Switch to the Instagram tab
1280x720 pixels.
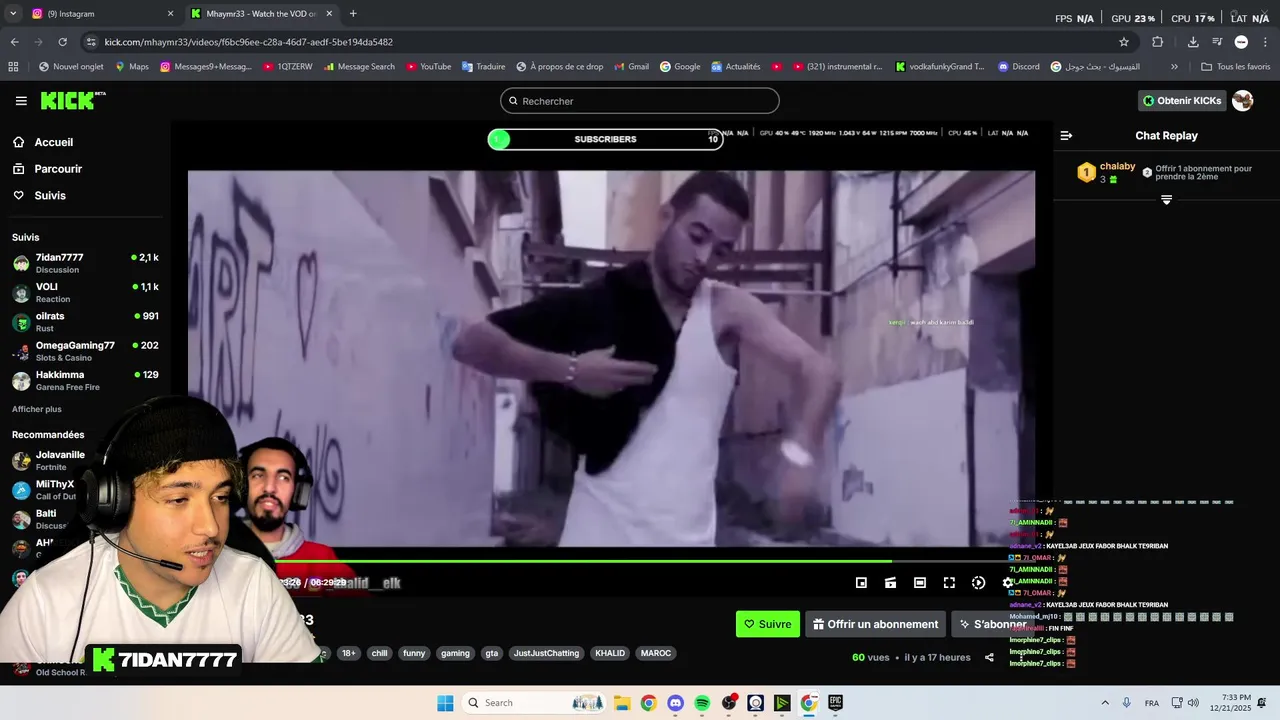point(104,14)
